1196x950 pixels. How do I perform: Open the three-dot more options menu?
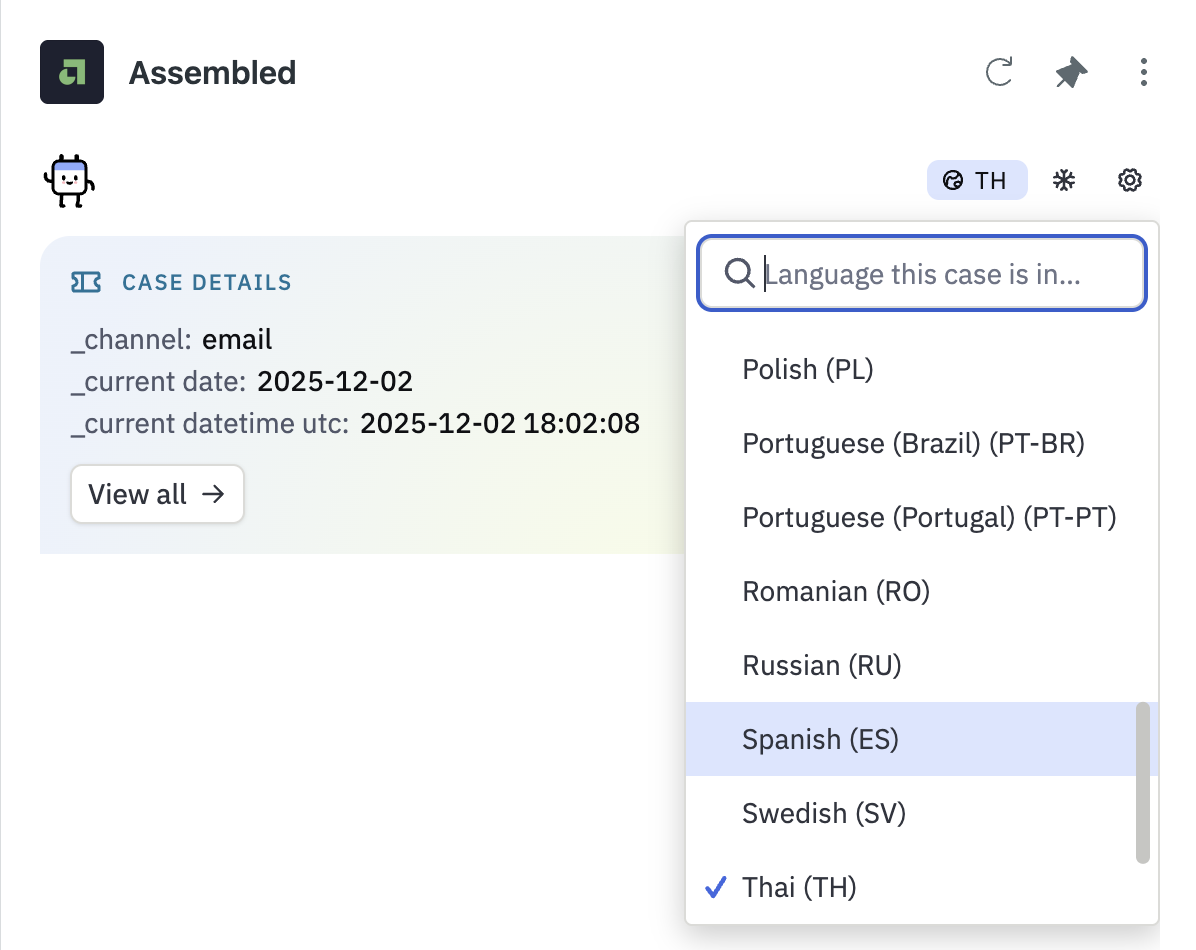click(x=1143, y=72)
